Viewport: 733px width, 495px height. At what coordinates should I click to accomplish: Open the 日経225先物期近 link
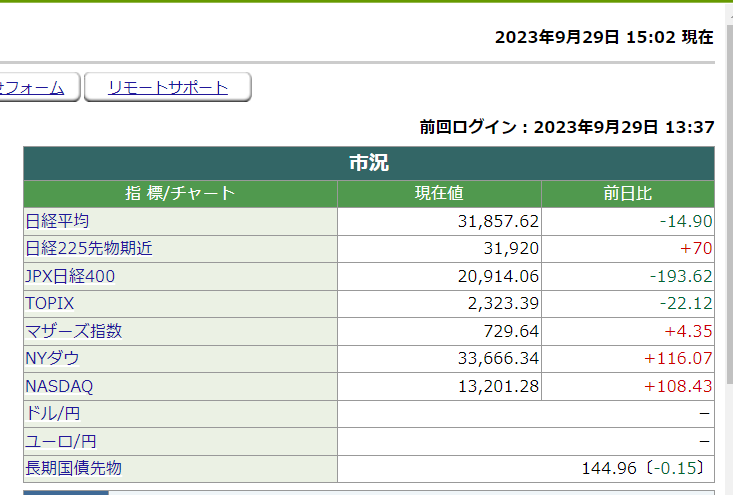point(88,248)
